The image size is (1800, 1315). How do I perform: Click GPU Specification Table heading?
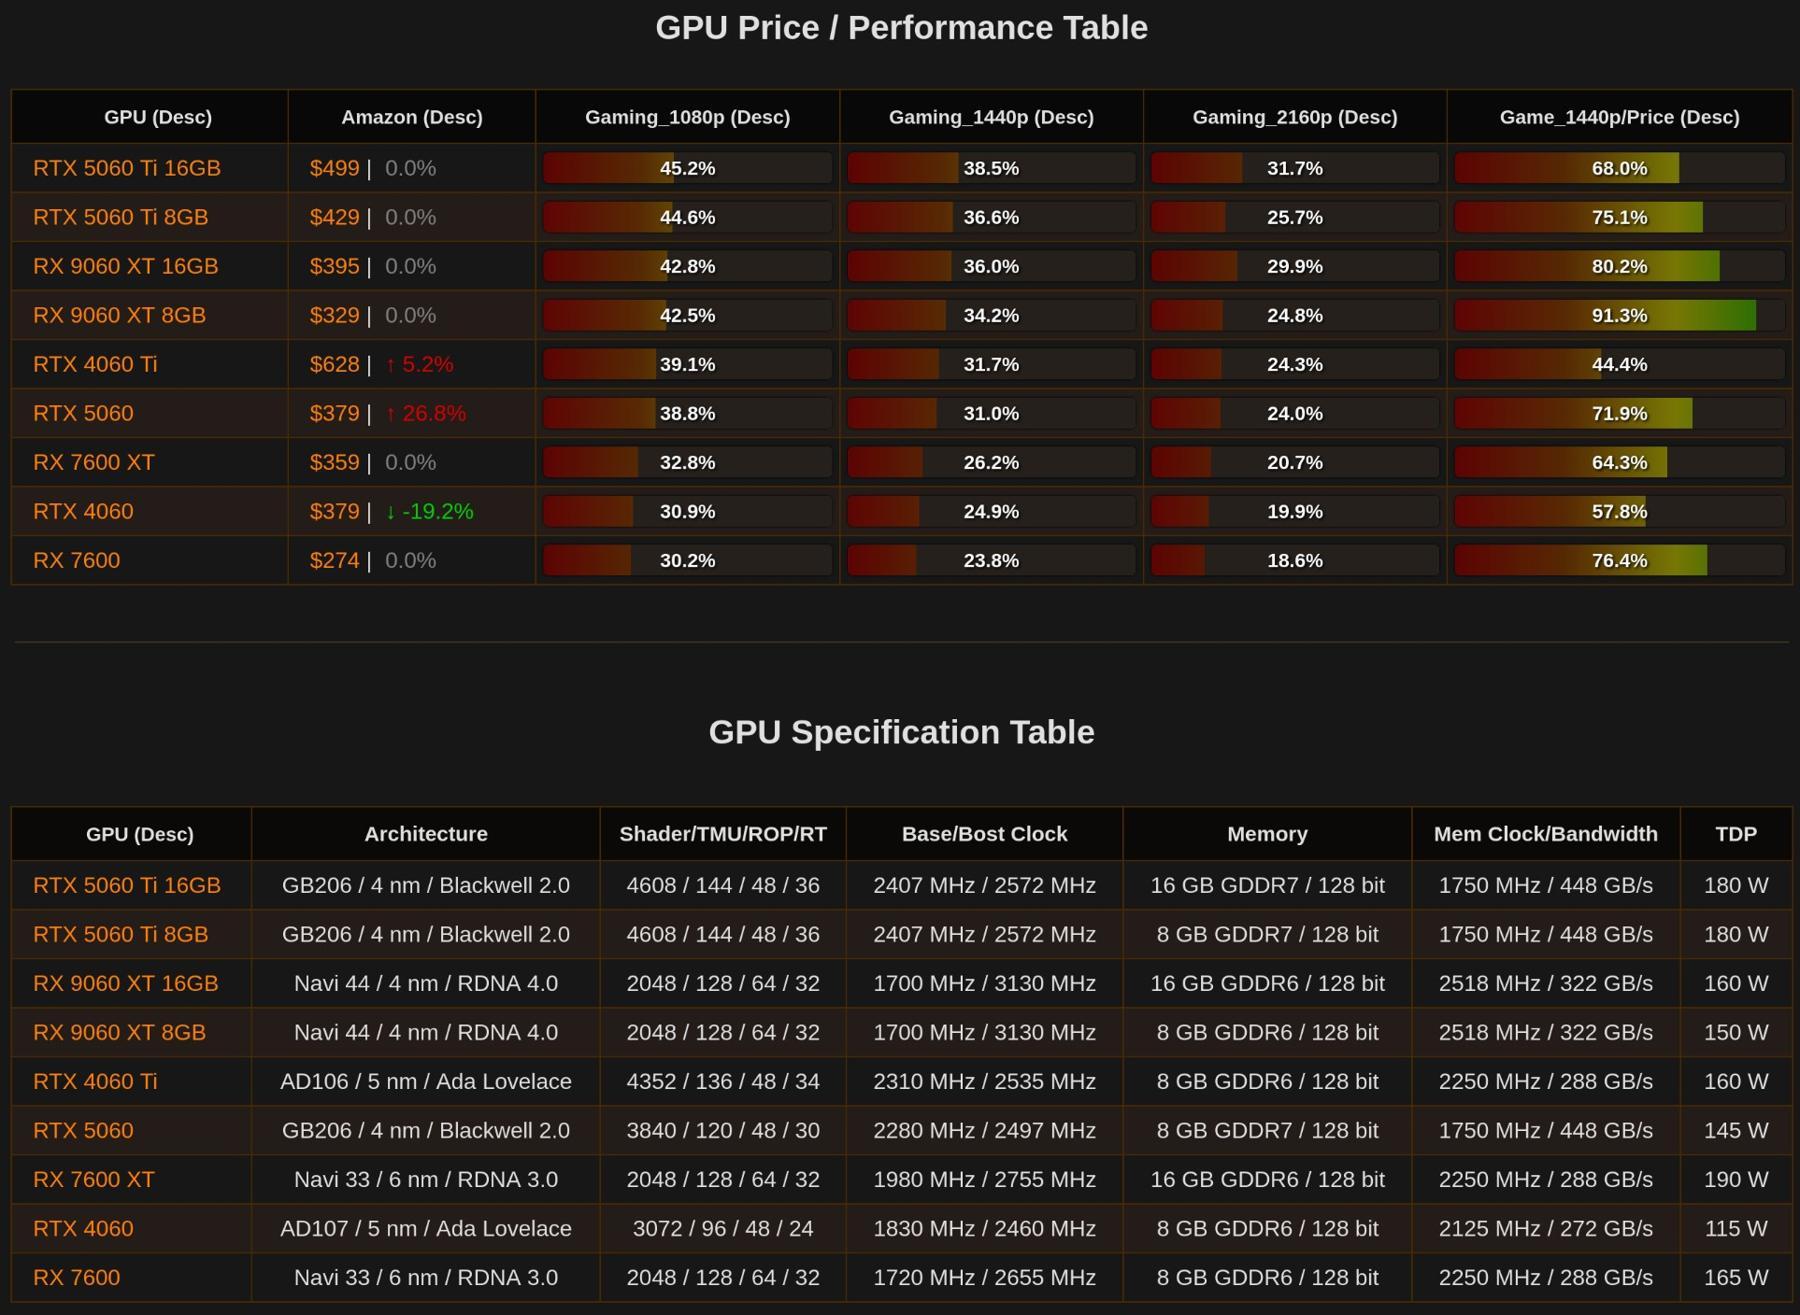pyautogui.click(x=901, y=732)
